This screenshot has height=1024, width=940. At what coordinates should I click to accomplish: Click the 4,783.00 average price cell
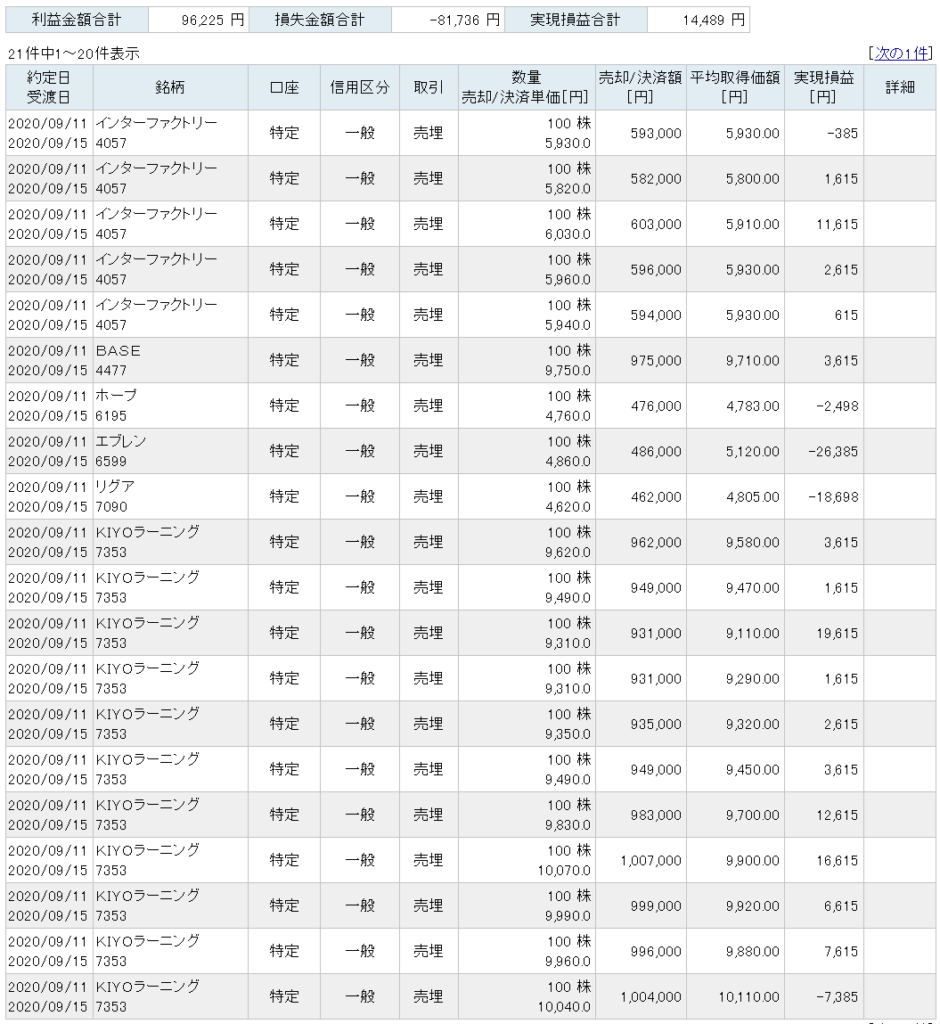[x=735, y=406]
